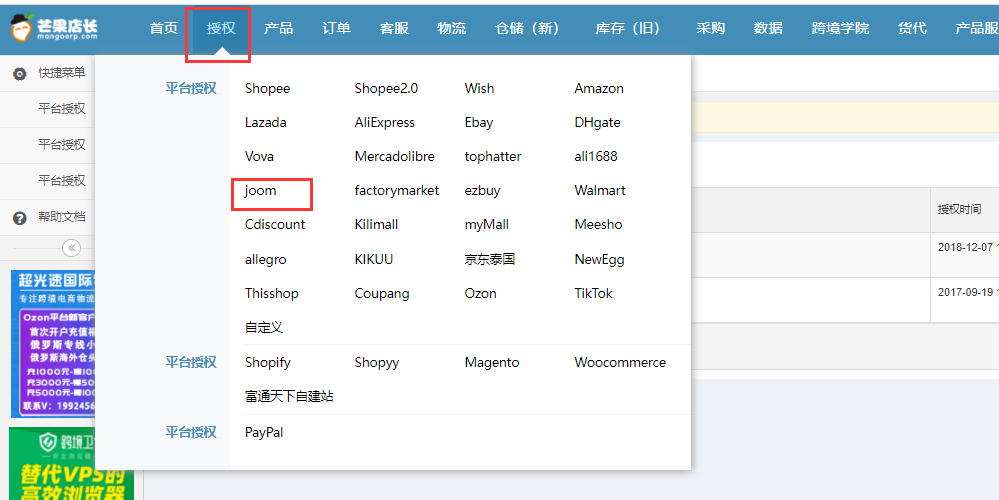Select Vova platform authorization

point(259,156)
